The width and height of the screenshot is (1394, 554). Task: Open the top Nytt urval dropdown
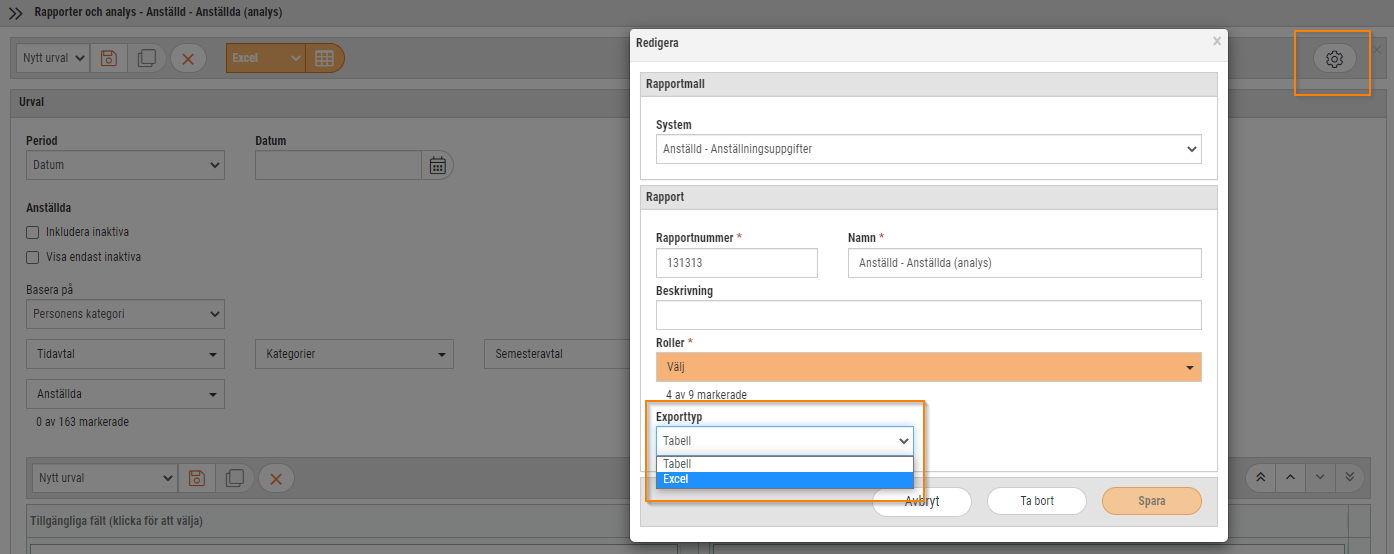point(52,58)
